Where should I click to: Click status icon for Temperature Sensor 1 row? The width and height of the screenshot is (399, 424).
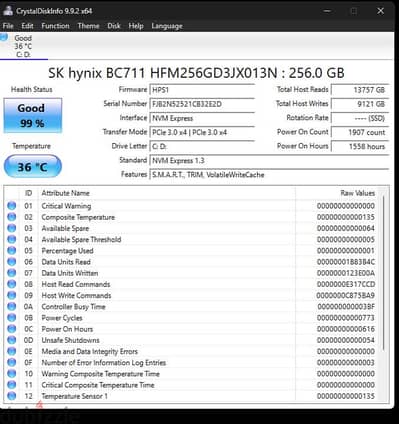click(12, 396)
